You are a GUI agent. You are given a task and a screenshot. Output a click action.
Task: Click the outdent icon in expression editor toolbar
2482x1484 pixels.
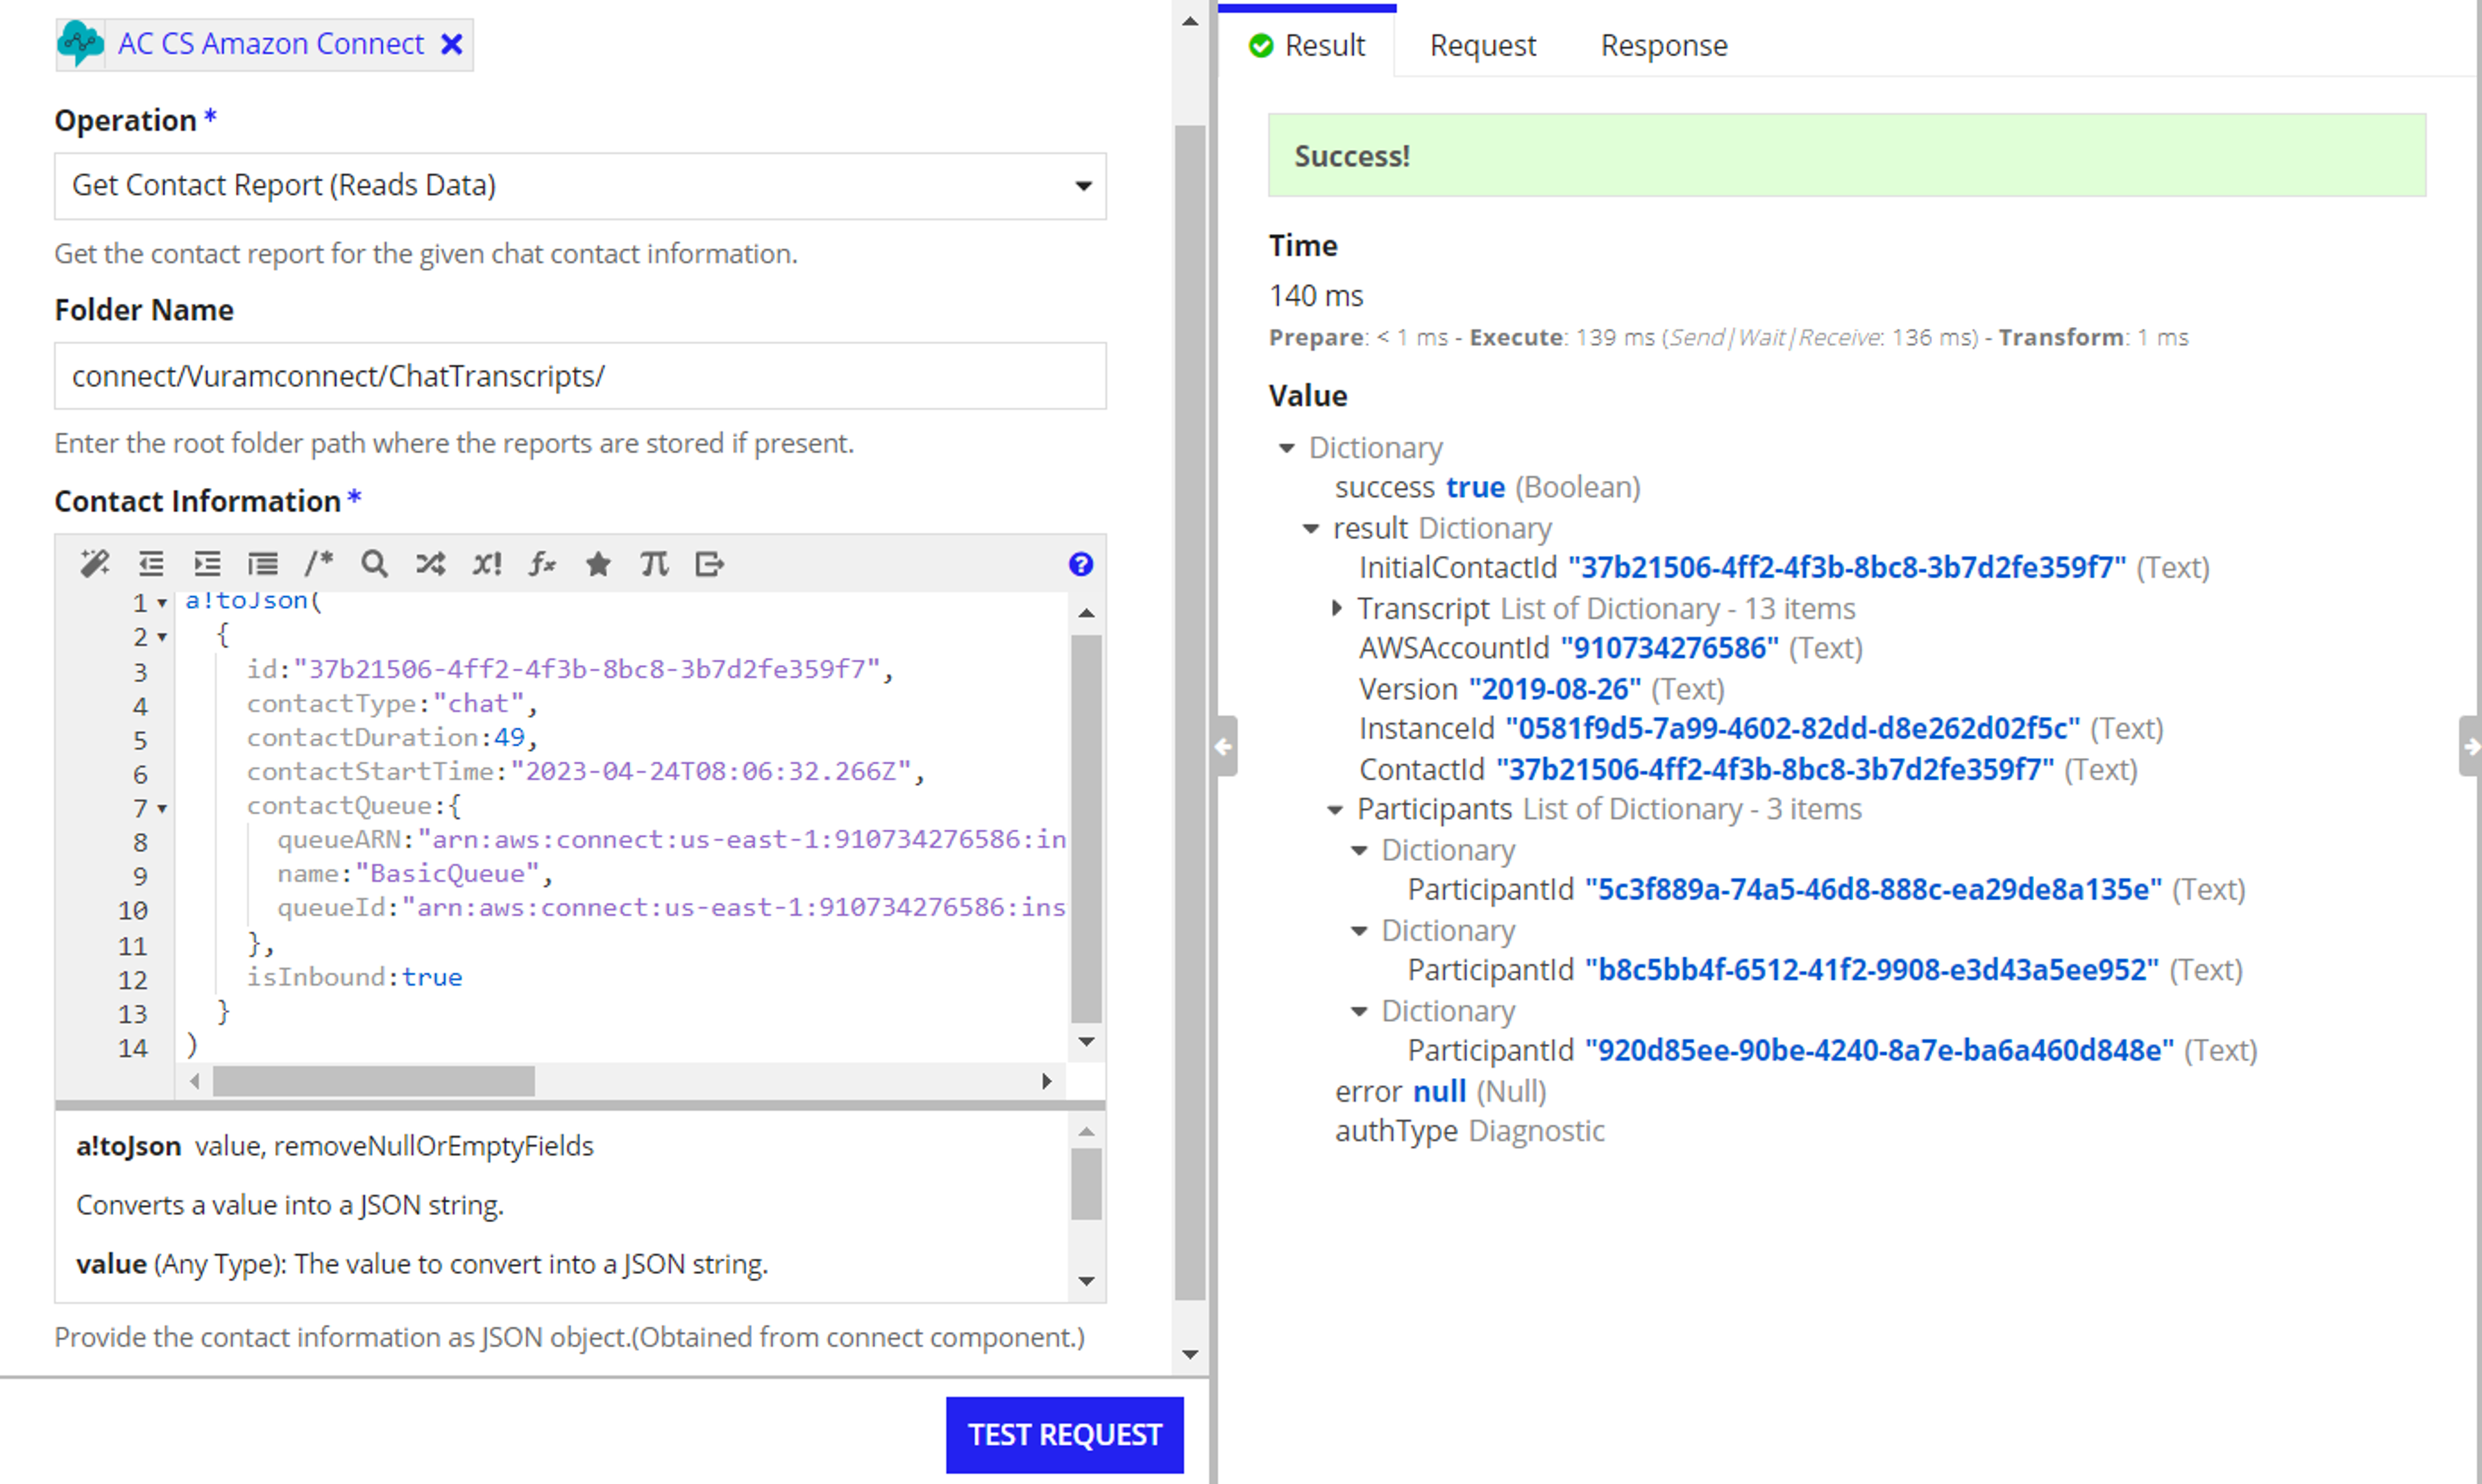tap(151, 564)
